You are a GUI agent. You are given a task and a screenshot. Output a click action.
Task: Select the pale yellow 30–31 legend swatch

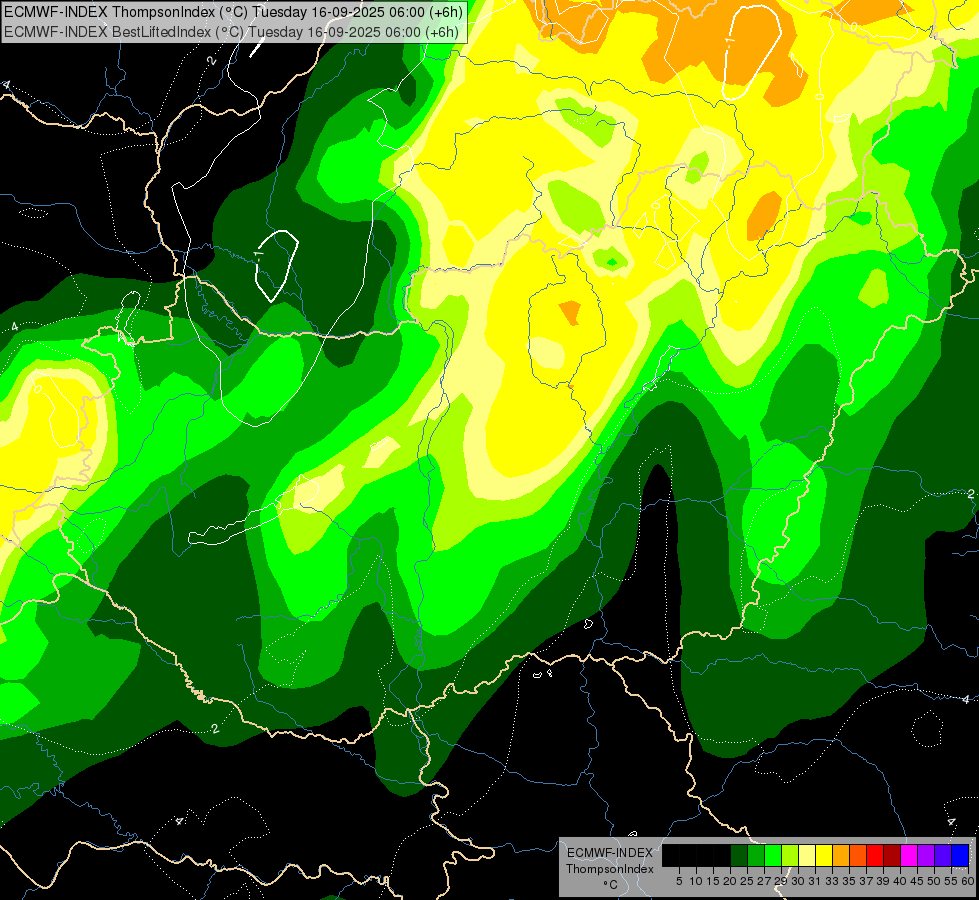pyautogui.click(x=807, y=855)
